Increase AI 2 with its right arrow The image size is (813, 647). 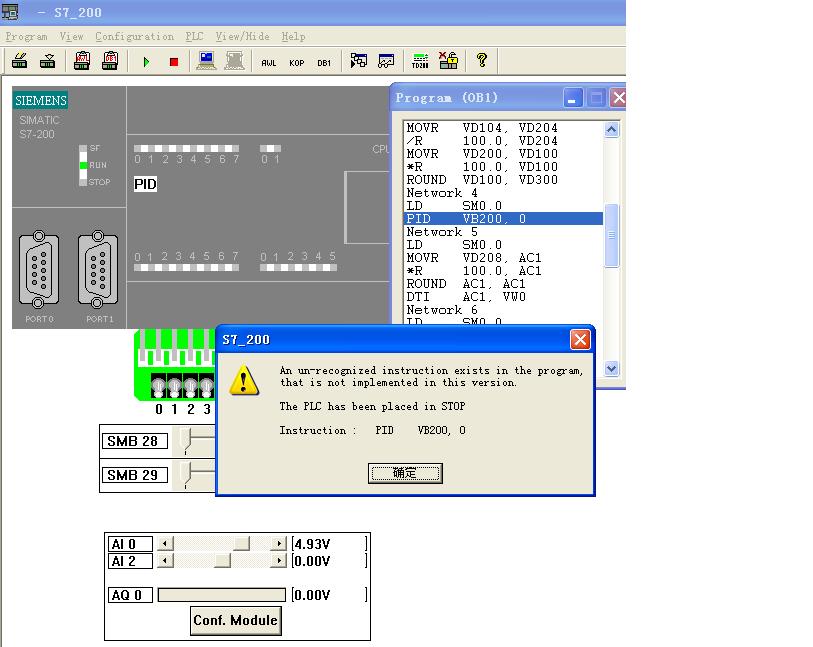pos(278,561)
